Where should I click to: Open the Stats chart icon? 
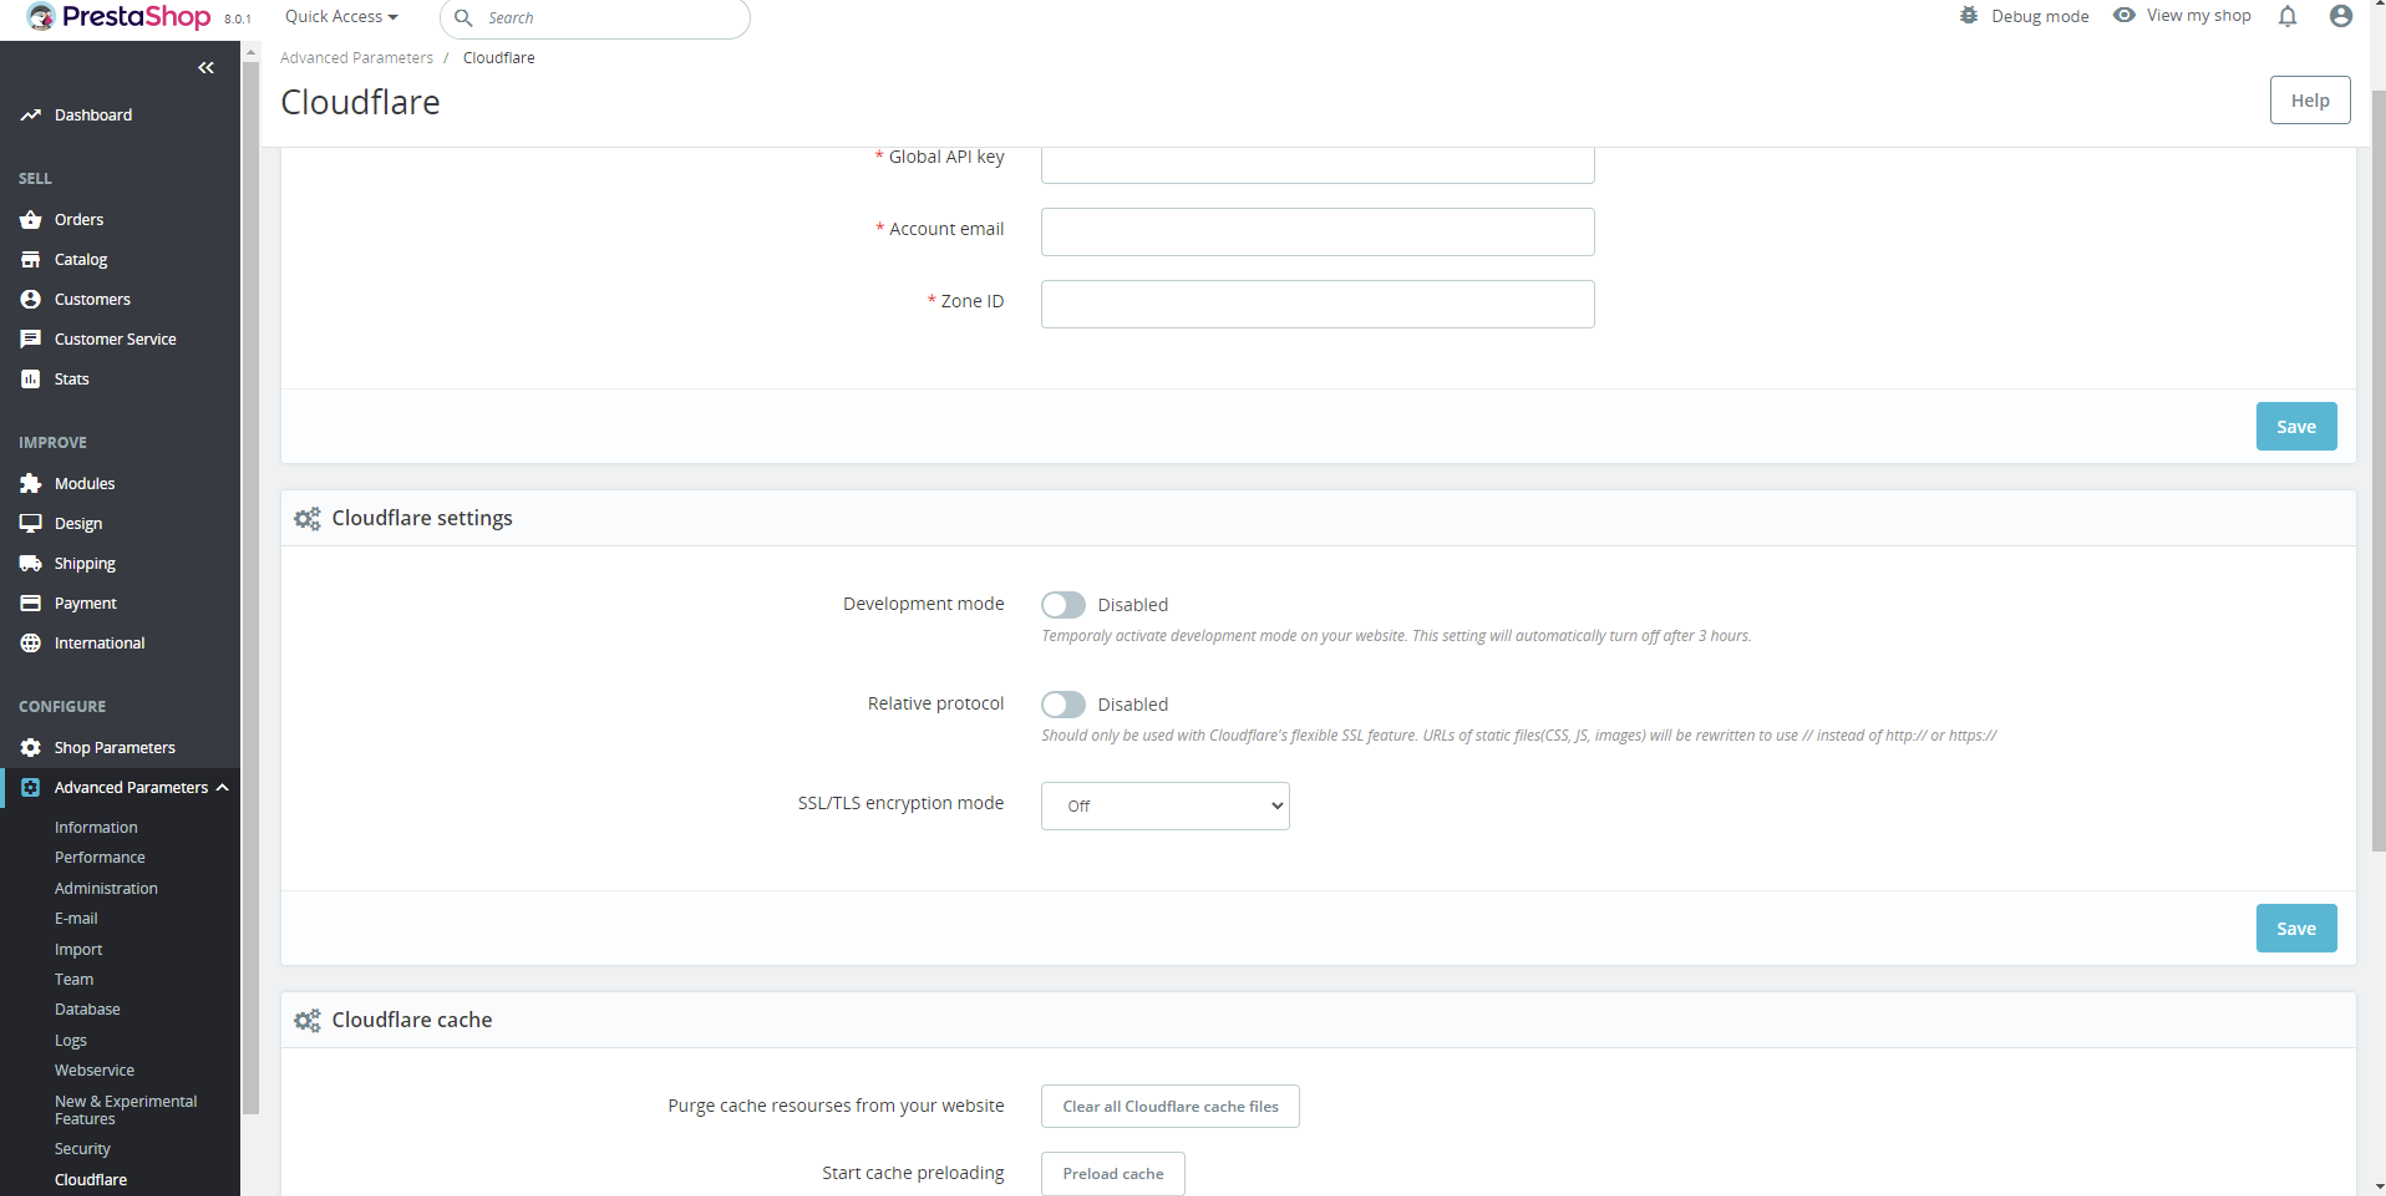(x=31, y=379)
